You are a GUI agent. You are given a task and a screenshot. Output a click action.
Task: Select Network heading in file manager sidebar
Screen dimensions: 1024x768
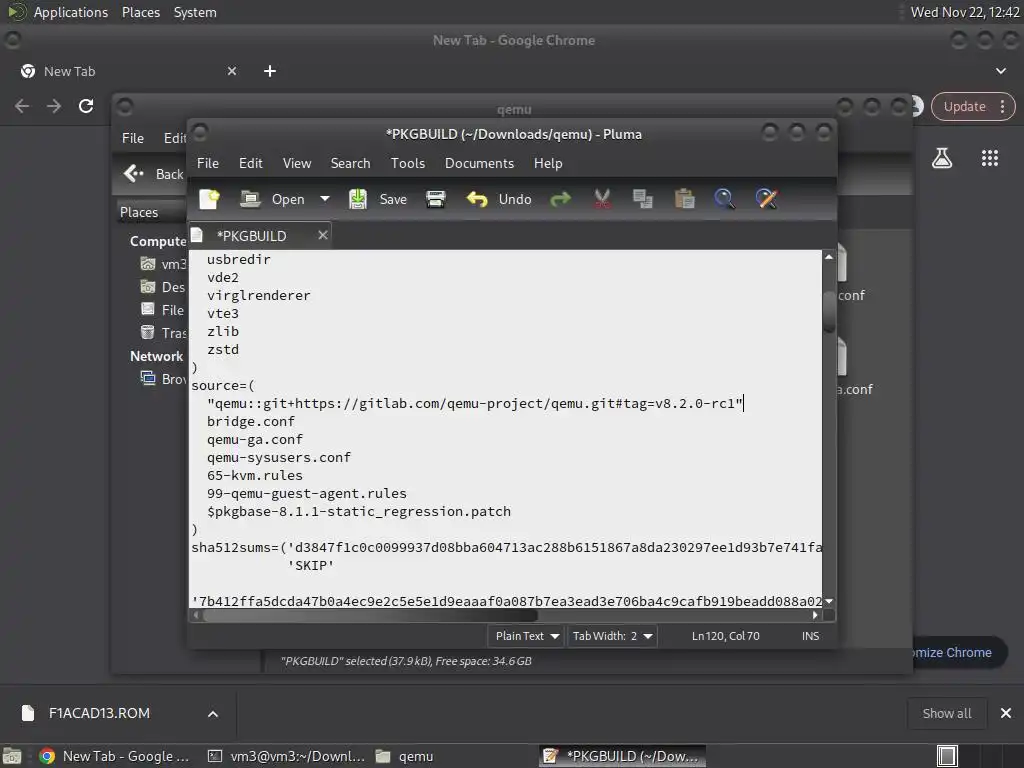point(156,357)
